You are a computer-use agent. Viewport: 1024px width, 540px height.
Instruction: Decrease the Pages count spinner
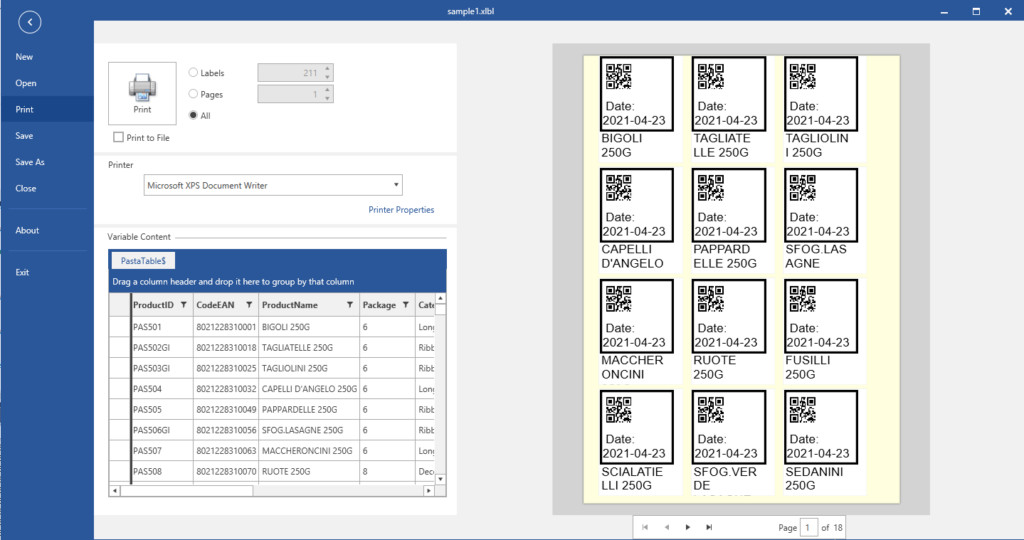click(x=328, y=99)
